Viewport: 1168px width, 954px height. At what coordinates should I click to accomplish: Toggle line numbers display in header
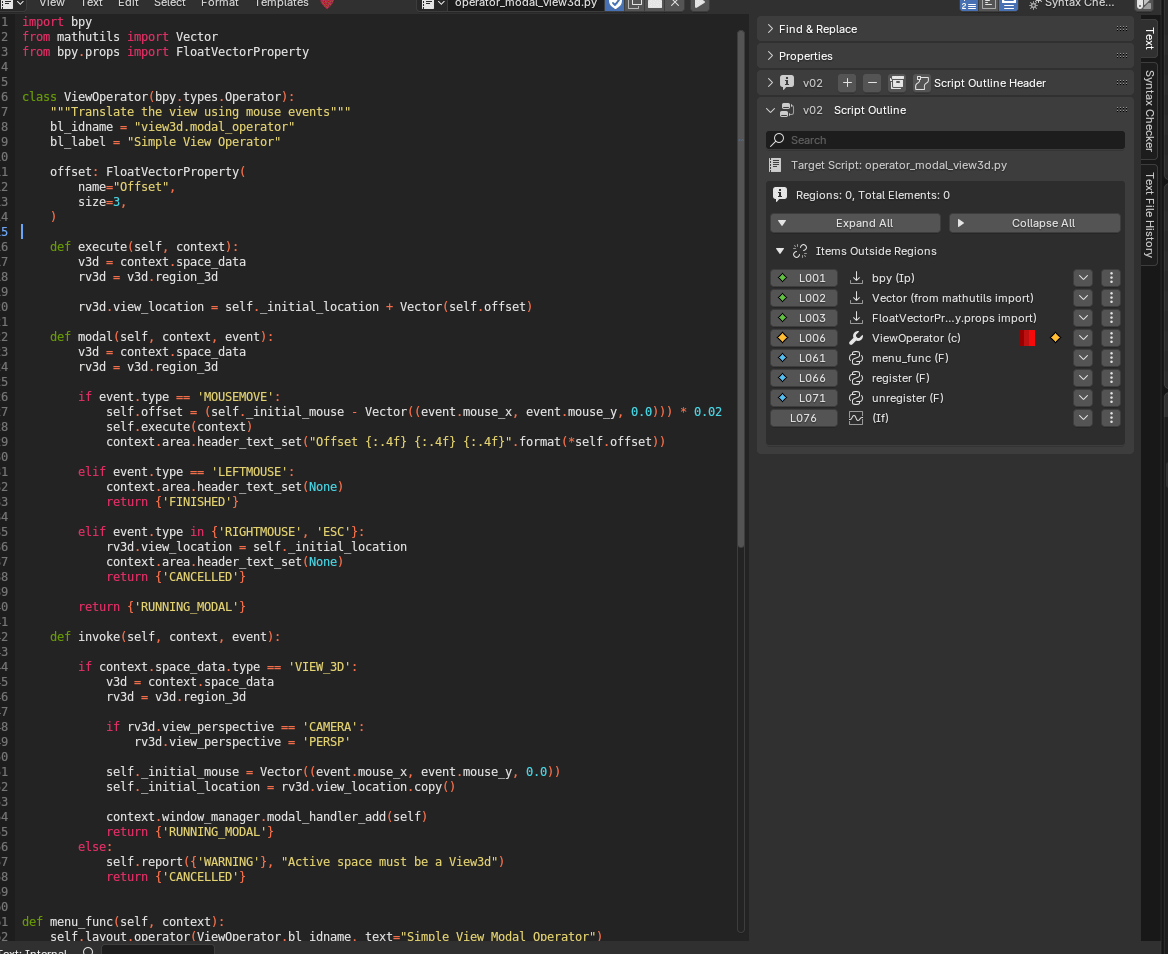pos(968,4)
